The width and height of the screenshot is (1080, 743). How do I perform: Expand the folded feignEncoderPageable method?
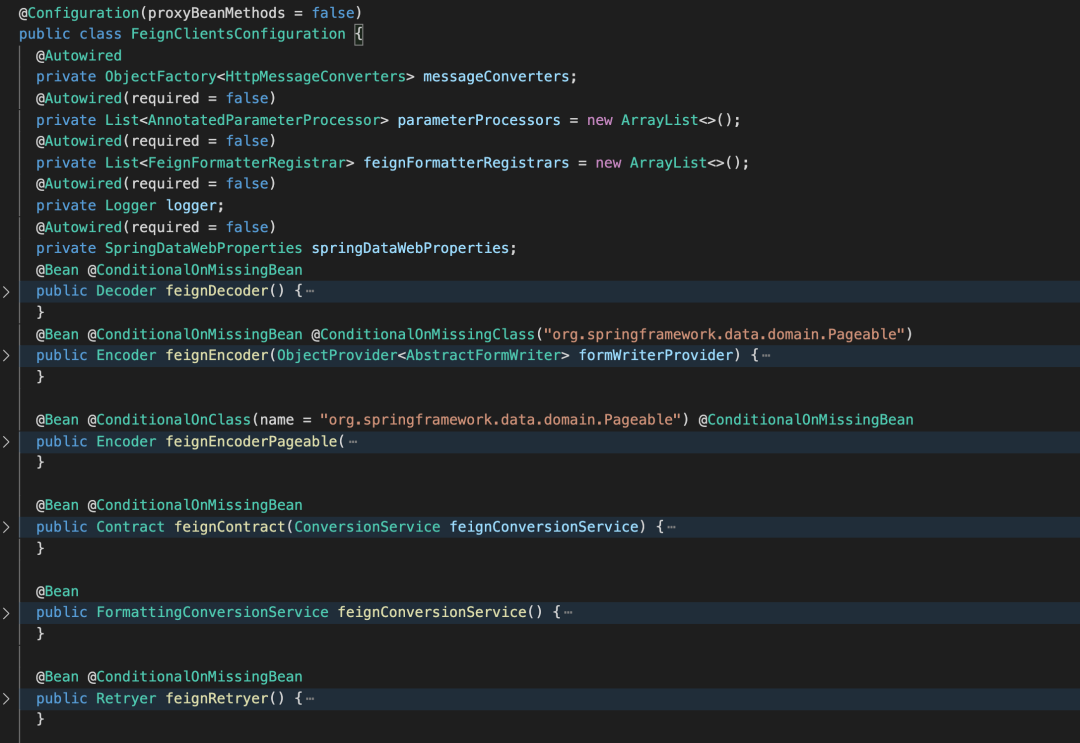tap(6, 442)
